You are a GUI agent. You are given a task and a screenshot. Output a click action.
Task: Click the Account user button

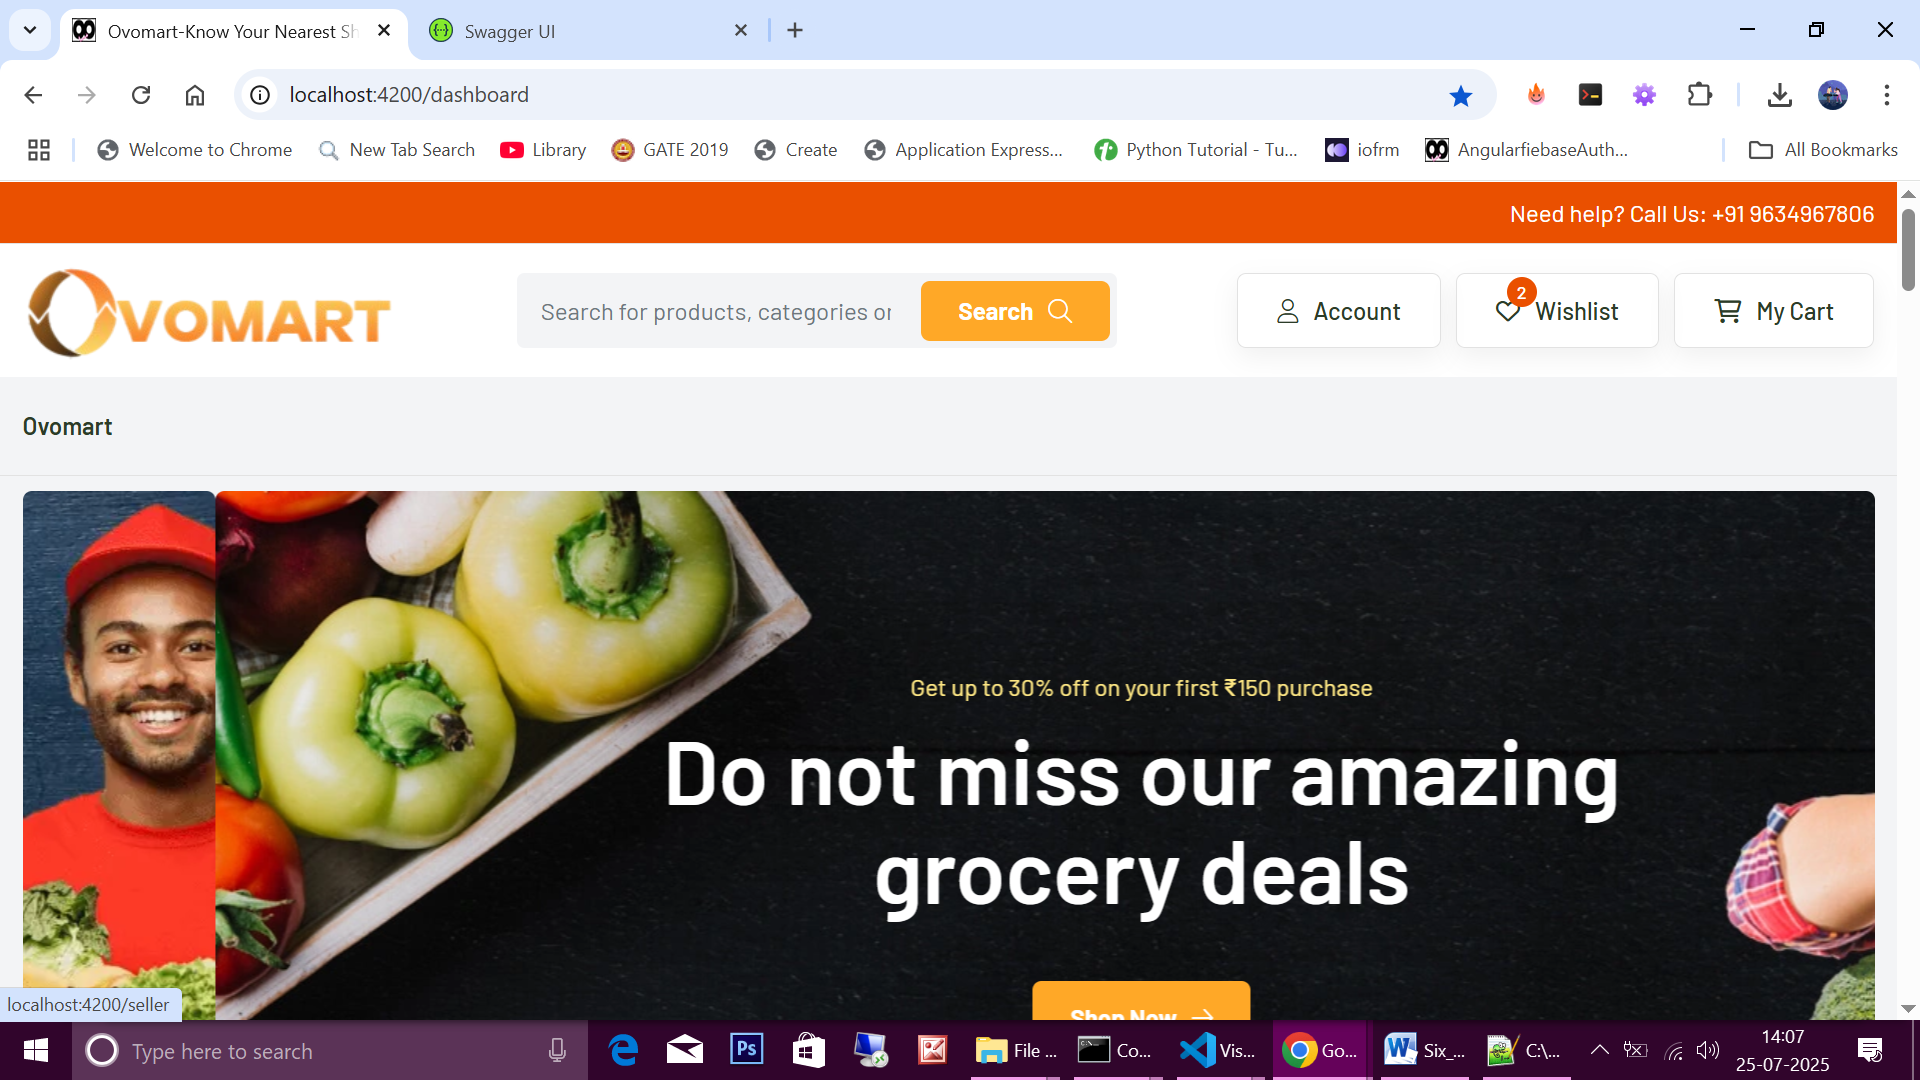pyautogui.click(x=1338, y=311)
